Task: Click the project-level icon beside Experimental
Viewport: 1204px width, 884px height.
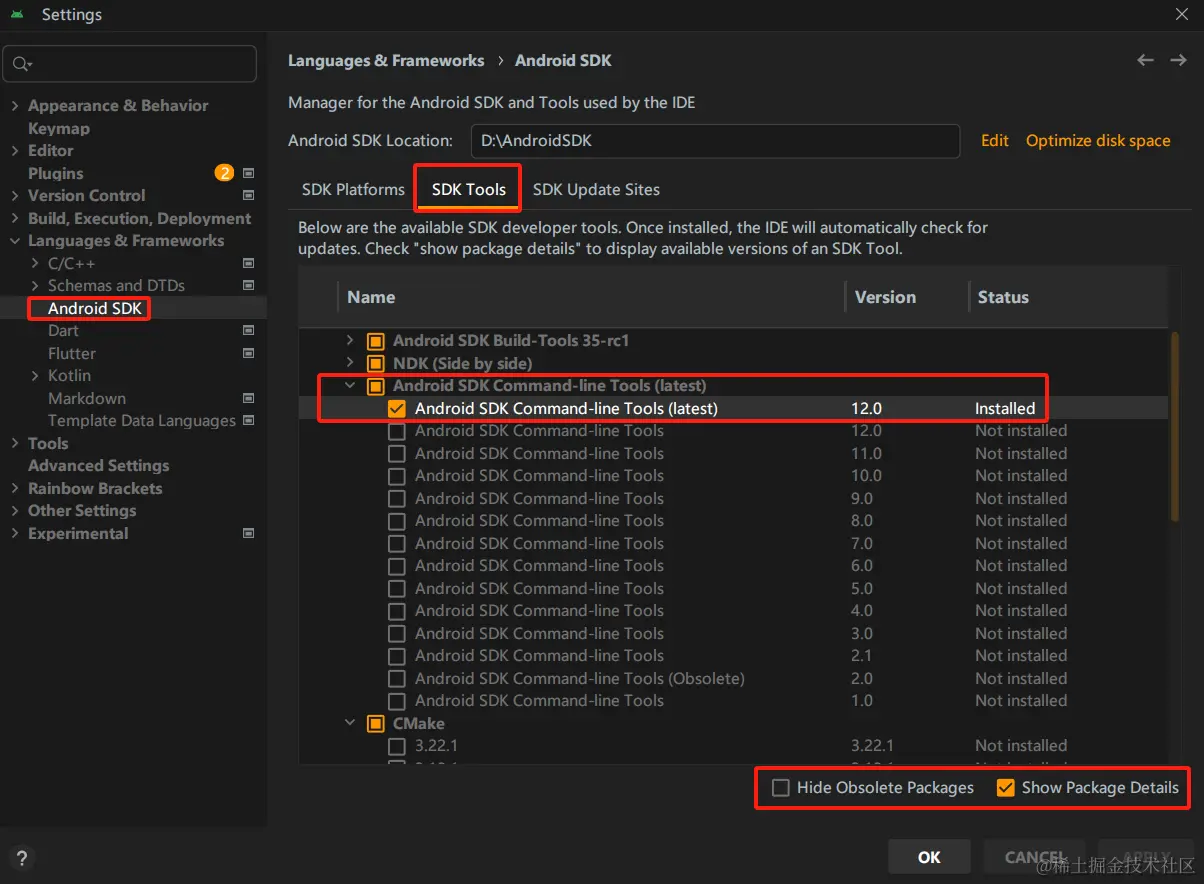Action: (248, 533)
